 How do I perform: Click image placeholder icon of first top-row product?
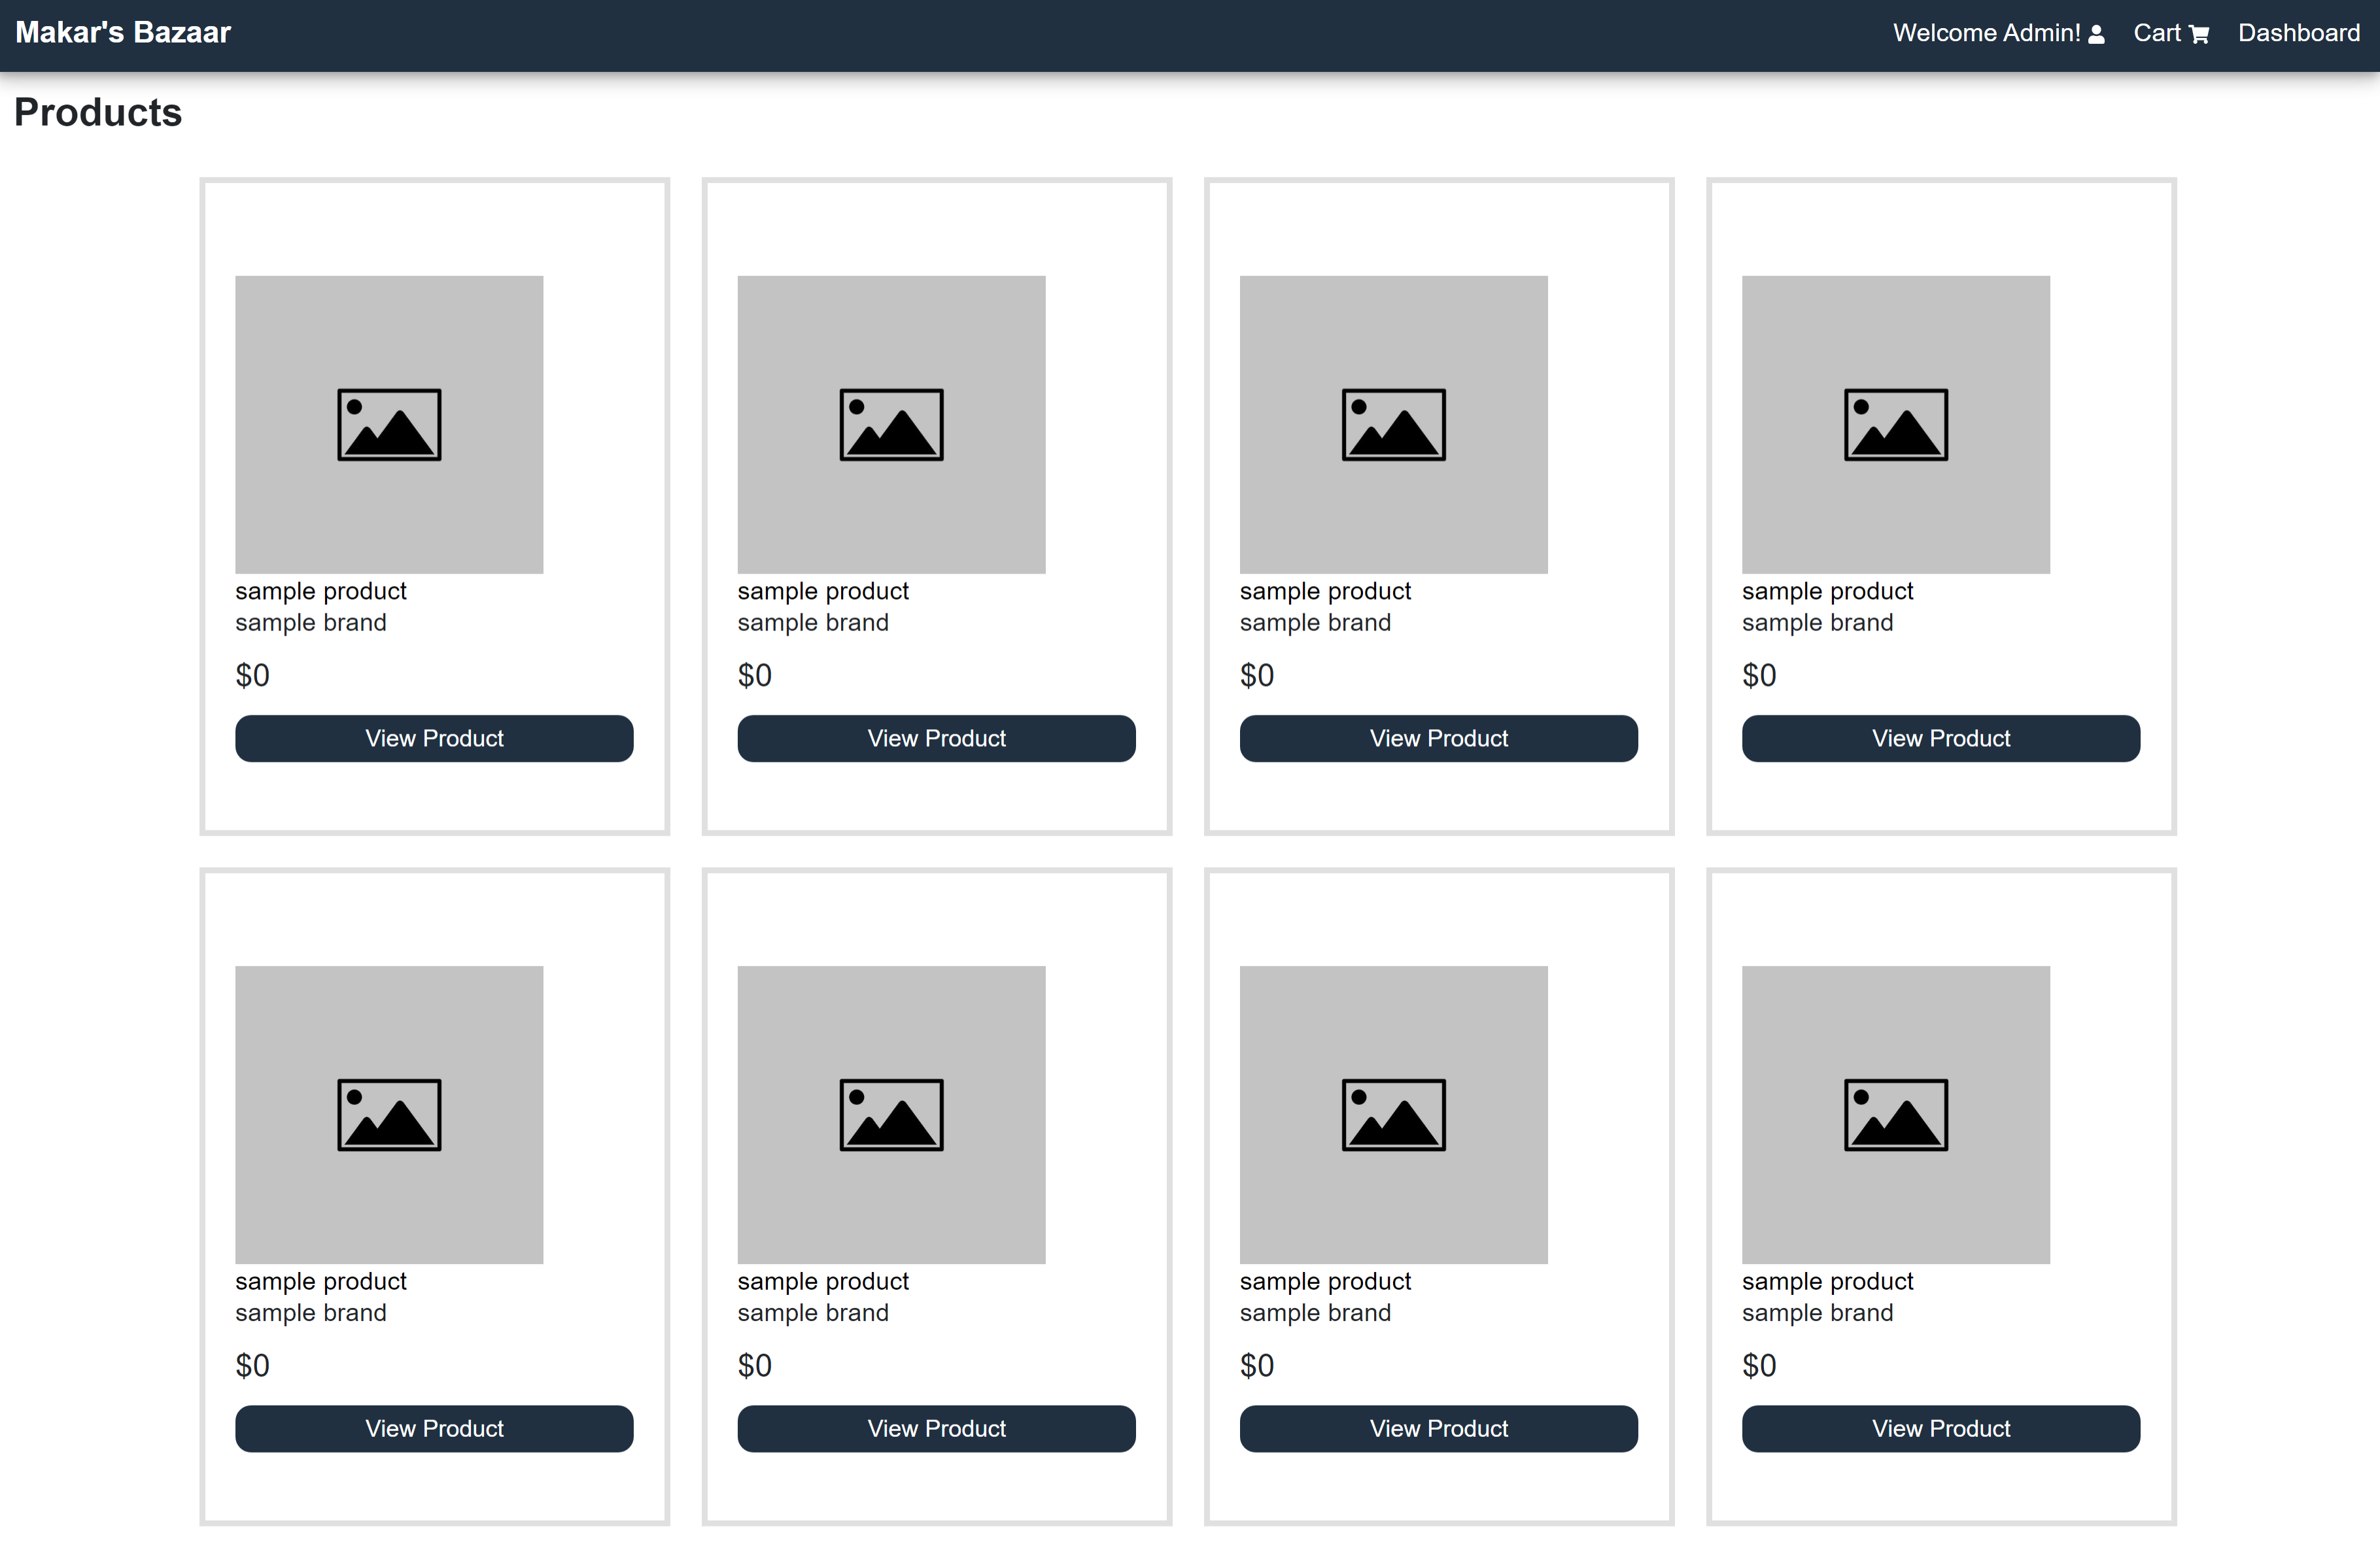pos(389,425)
